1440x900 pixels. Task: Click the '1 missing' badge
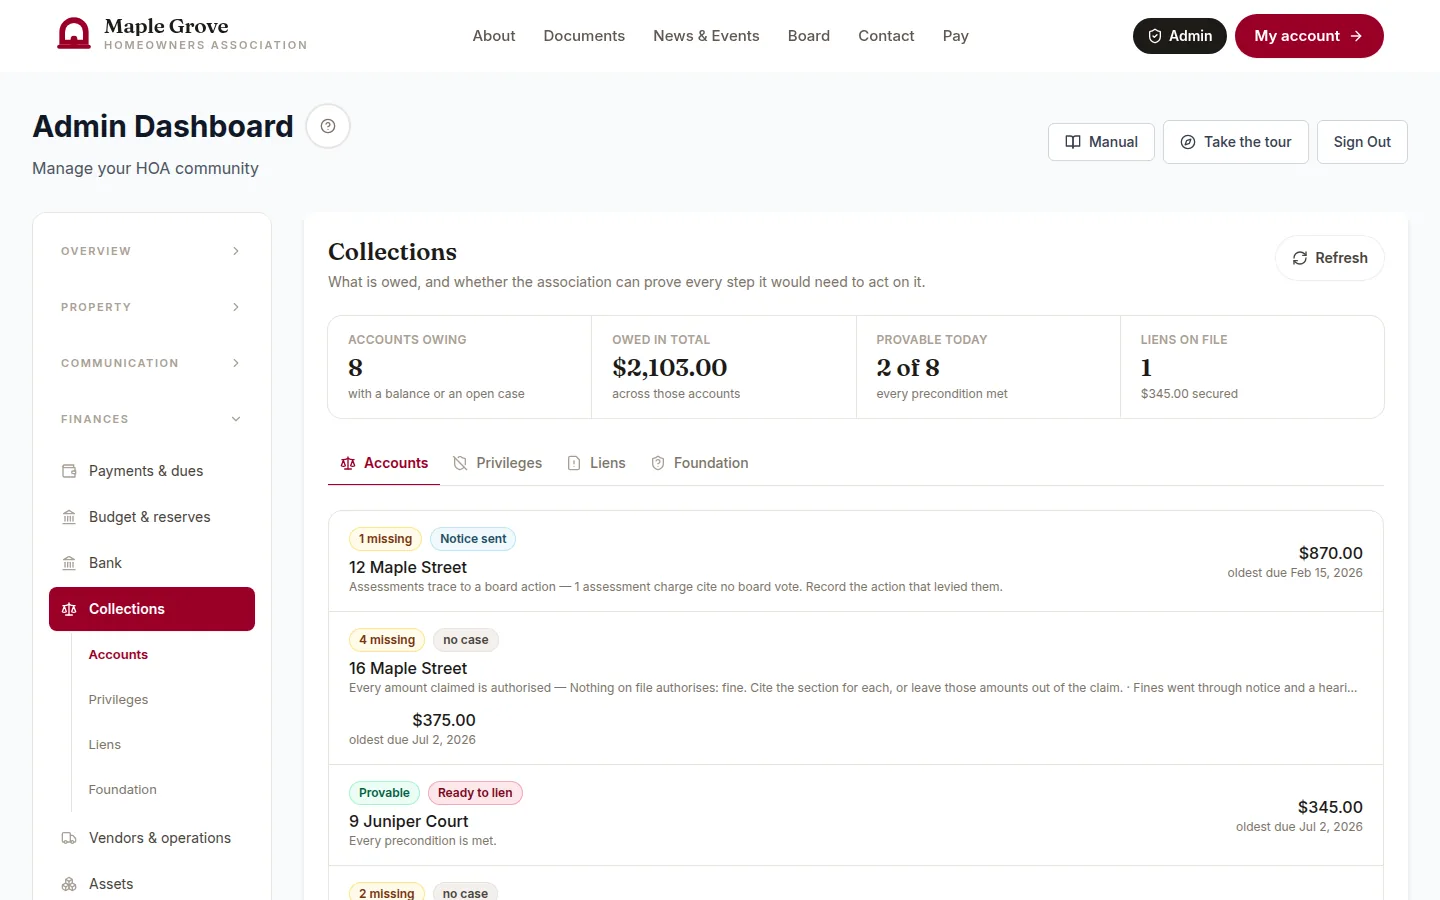coord(385,539)
